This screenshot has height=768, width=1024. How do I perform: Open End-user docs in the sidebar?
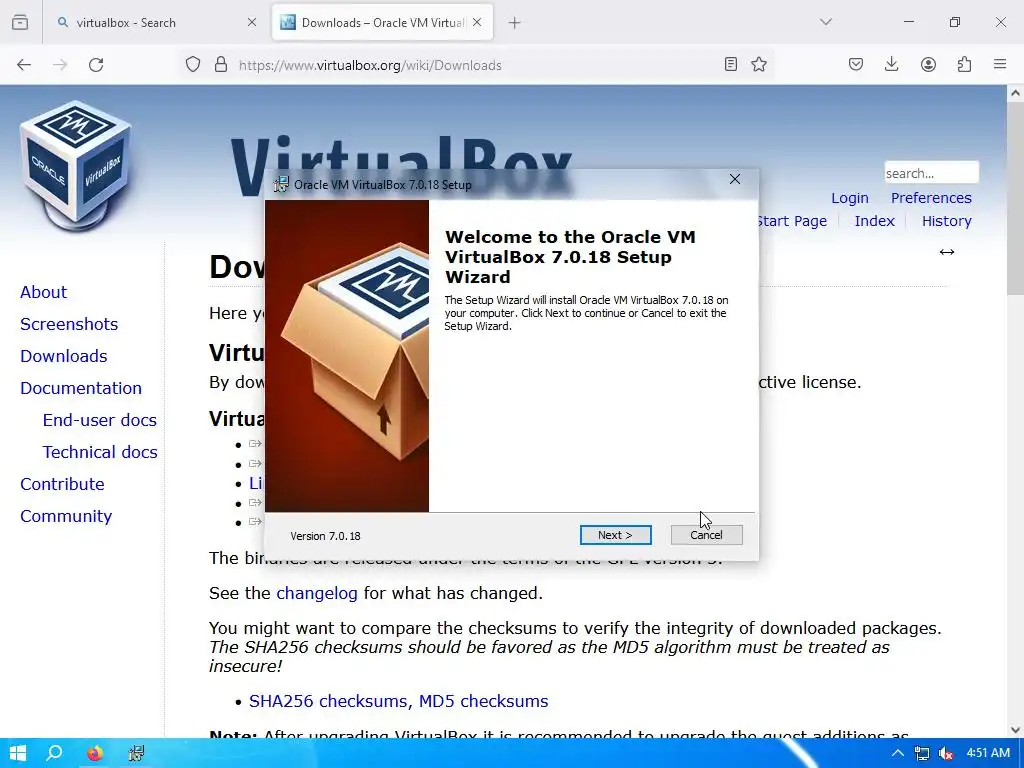[99, 420]
